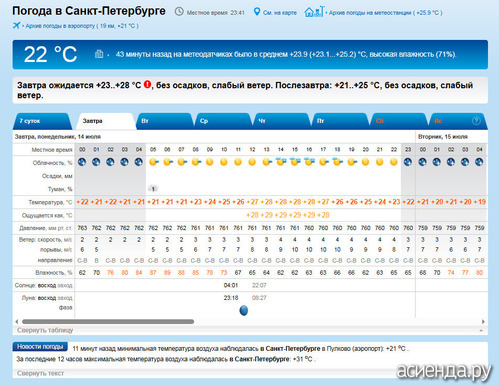Open the 7 суток tab
499x386 pixels.
click(x=42, y=121)
